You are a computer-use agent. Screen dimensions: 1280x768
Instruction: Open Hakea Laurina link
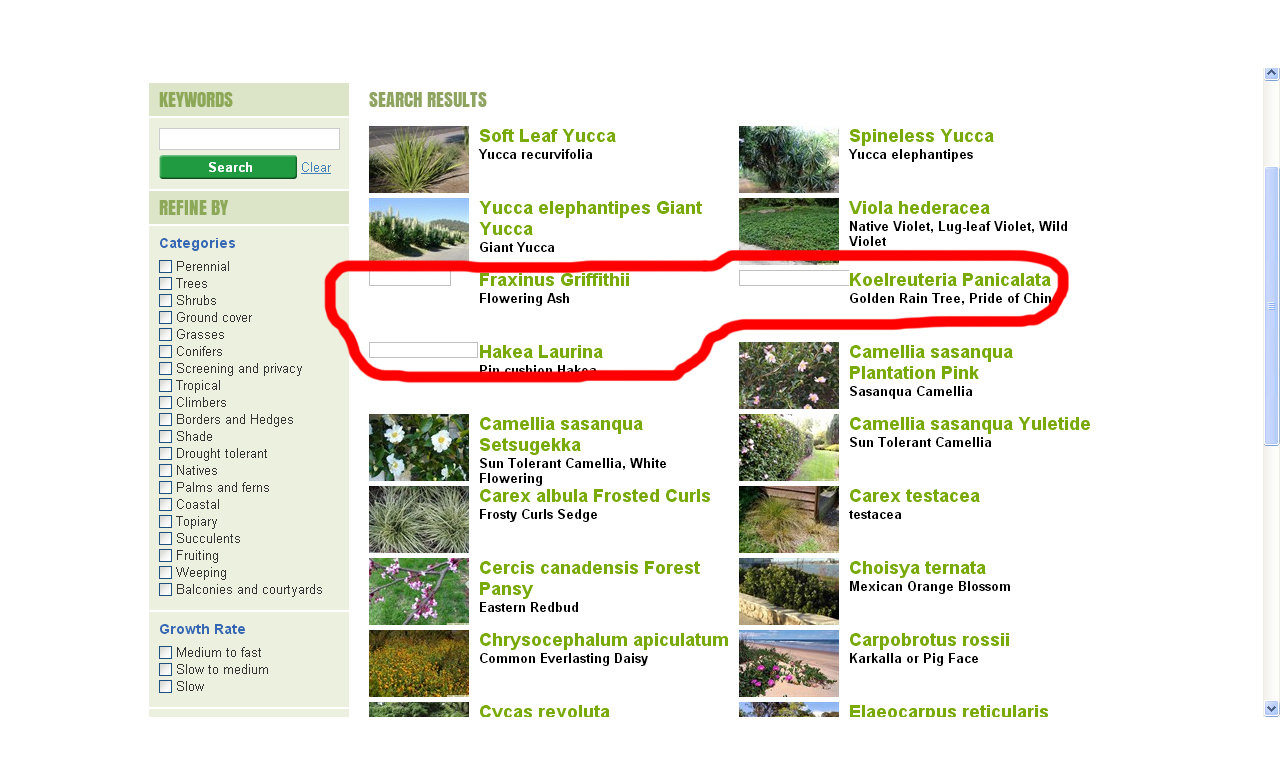541,352
